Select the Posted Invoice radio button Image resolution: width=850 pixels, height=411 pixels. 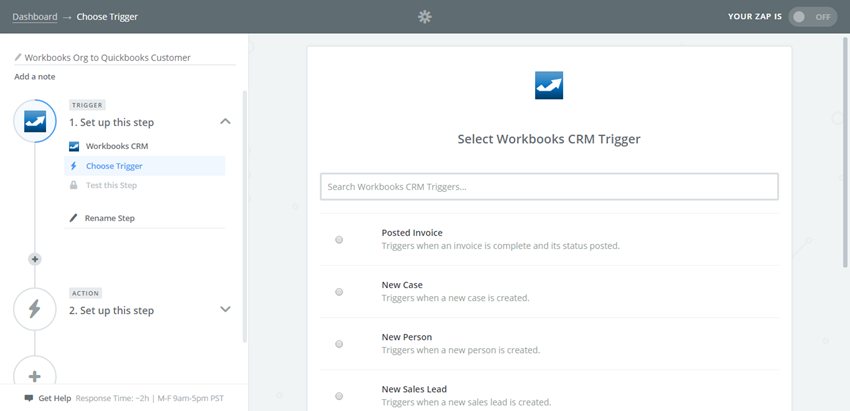(x=339, y=240)
